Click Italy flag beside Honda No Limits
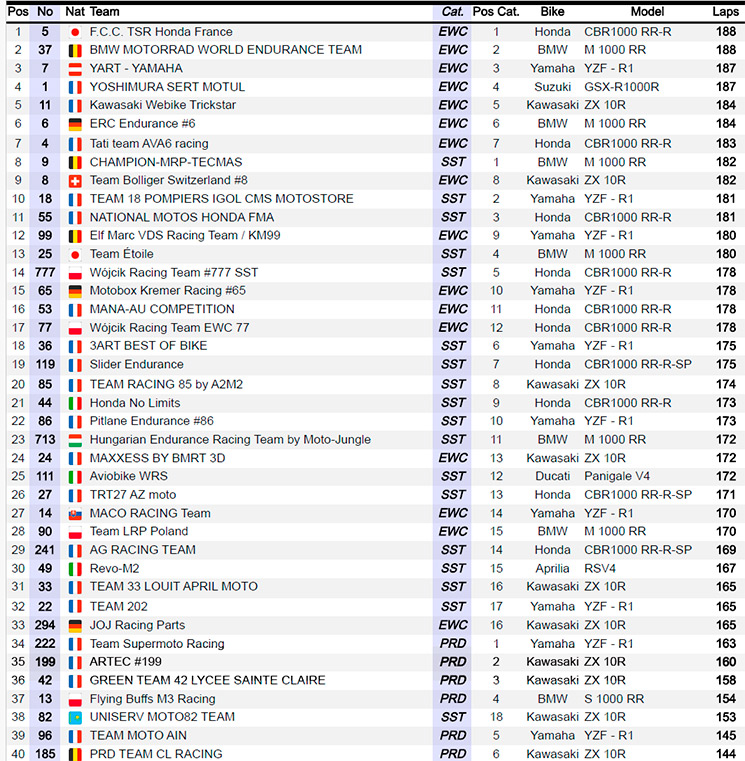Image resolution: width=745 pixels, height=761 pixels. coord(75,403)
